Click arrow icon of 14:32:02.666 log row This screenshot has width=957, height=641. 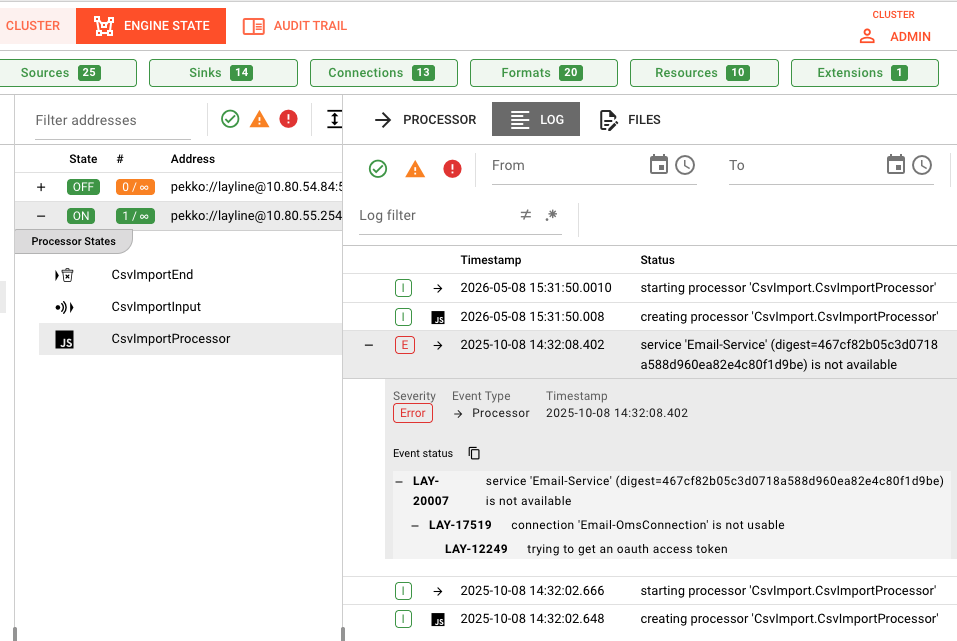pyautogui.click(x=438, y=591)
